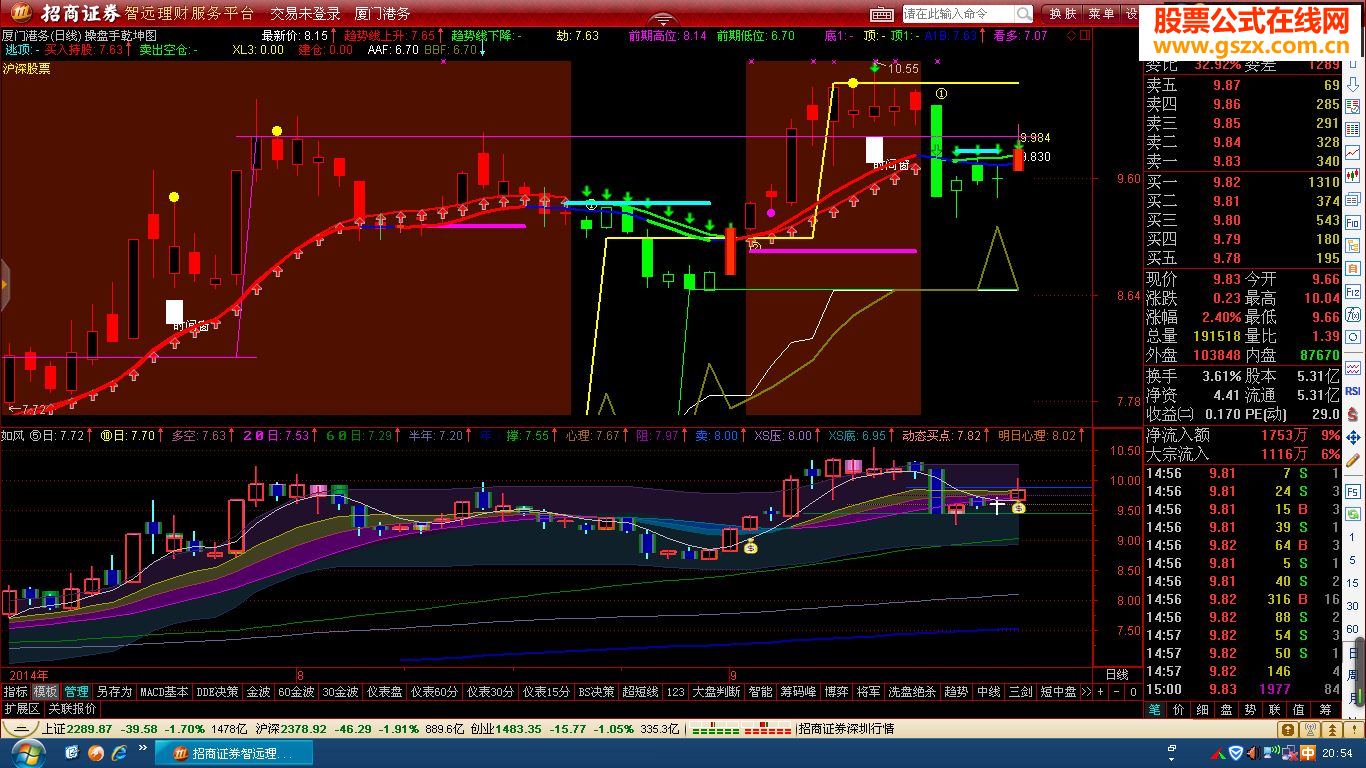Click the multi-window icon in right toolbar
This screenshot has height=768, width=1366.
[x=1353, y=198]
